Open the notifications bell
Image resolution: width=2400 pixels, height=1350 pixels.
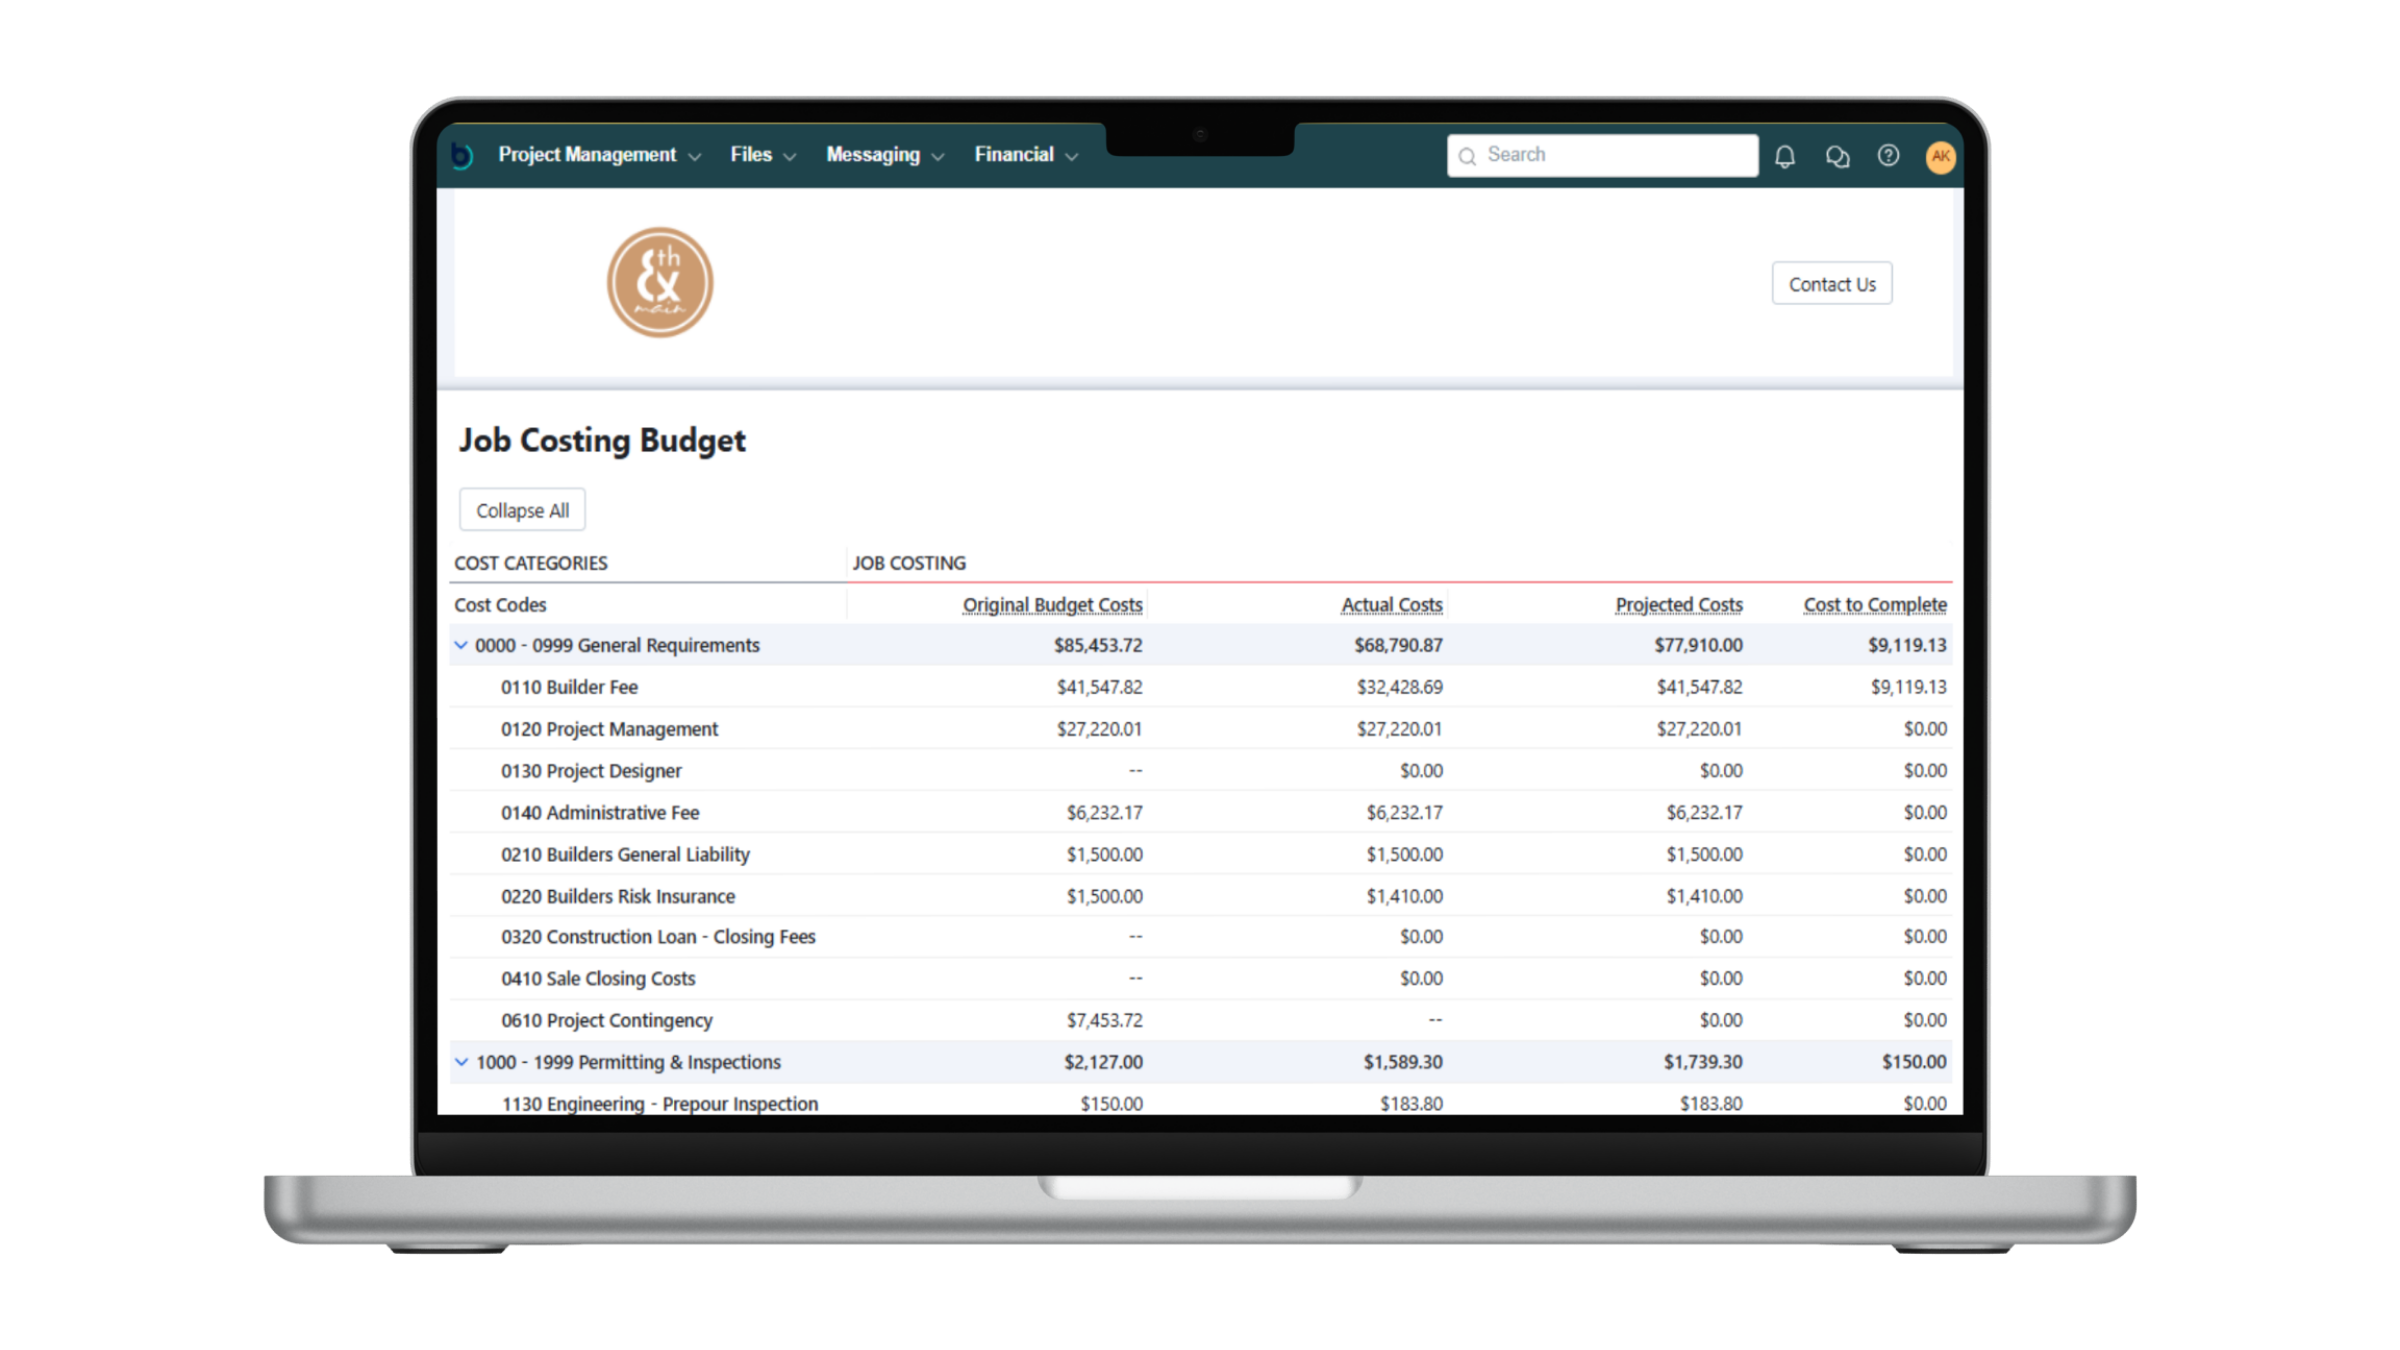click(x=1785, y=156)
